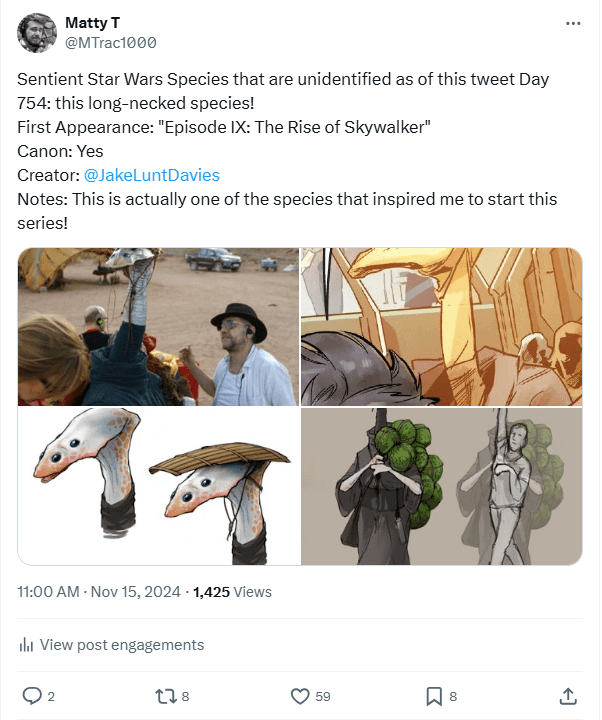Click the reply speech bubble icon
602x720 pixels.
click(x=31, y=695)
